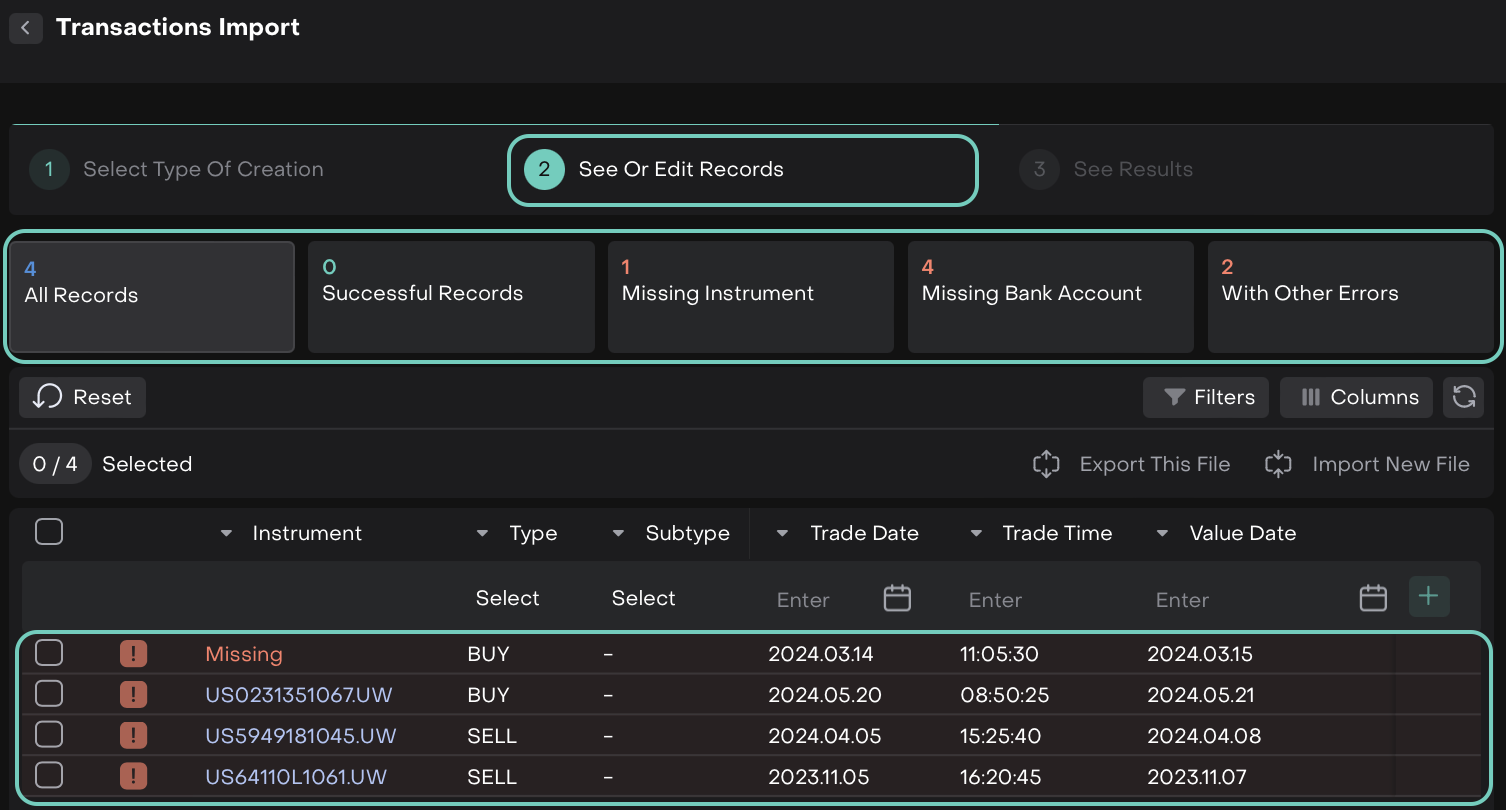This screenshot has height=810, width=1506.
Task: Click the green plus add-row icon
Action: click(x=1428, y=597)
